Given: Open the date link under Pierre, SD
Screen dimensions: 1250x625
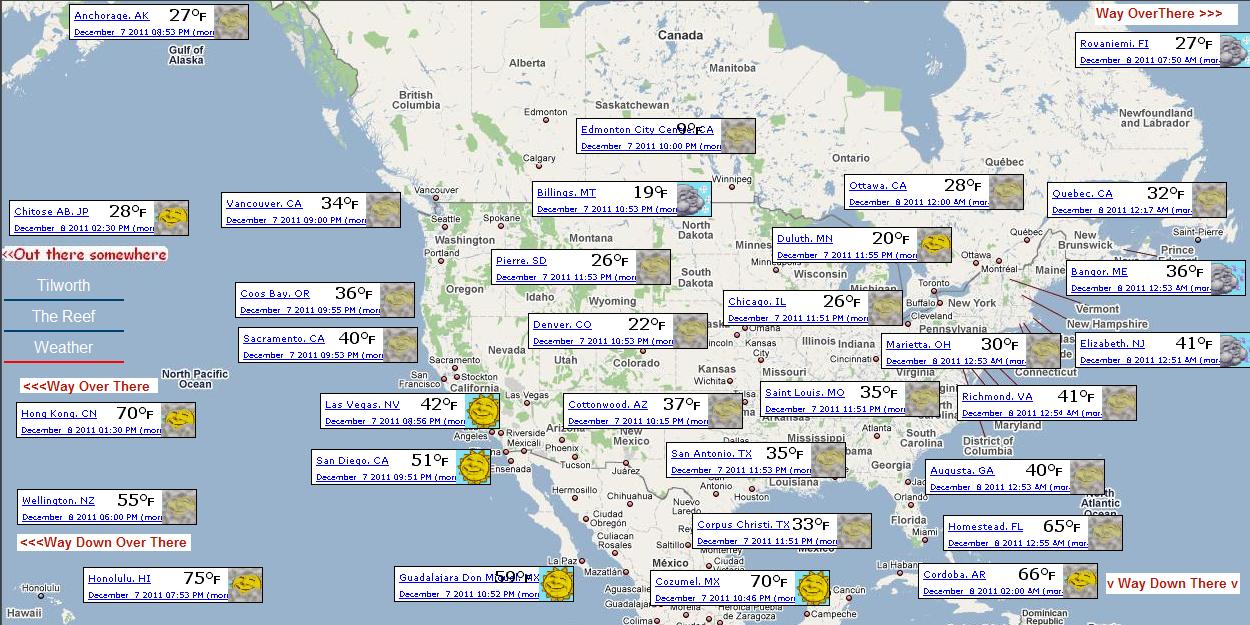Looking at the screenshot, I should pos(566,277).
